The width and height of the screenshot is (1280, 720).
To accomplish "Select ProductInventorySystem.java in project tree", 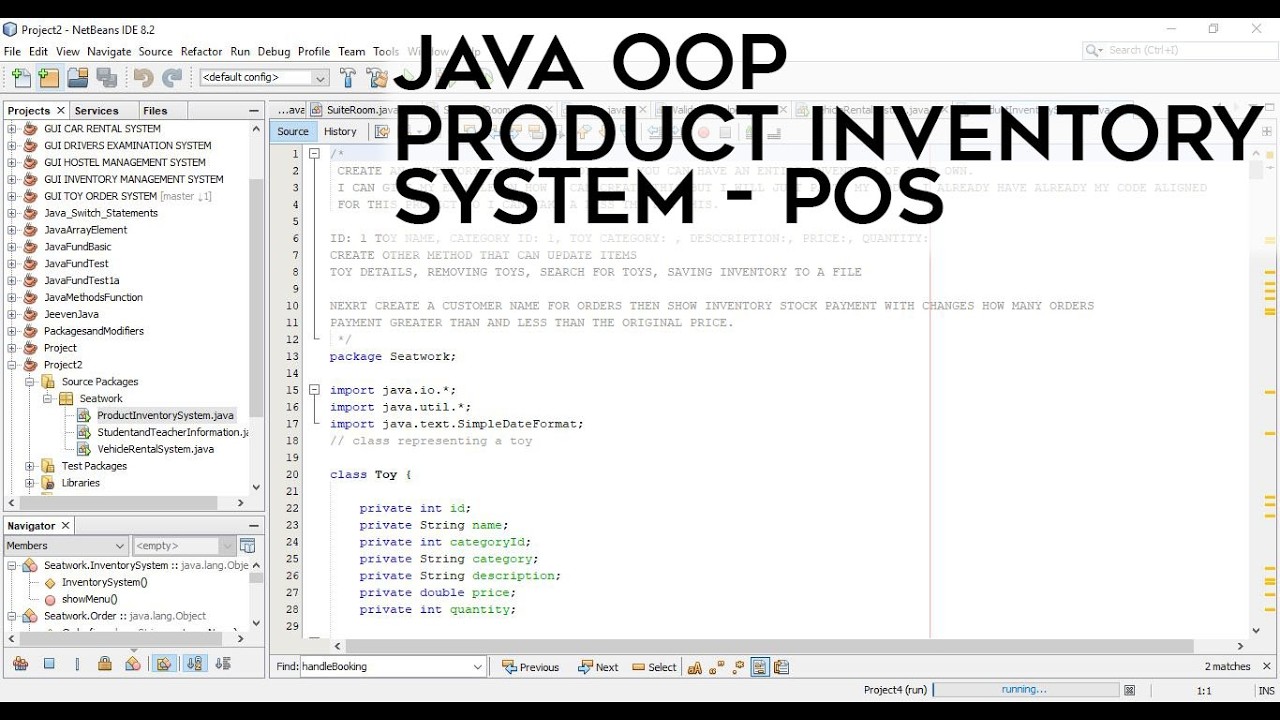I will [165, 415].
